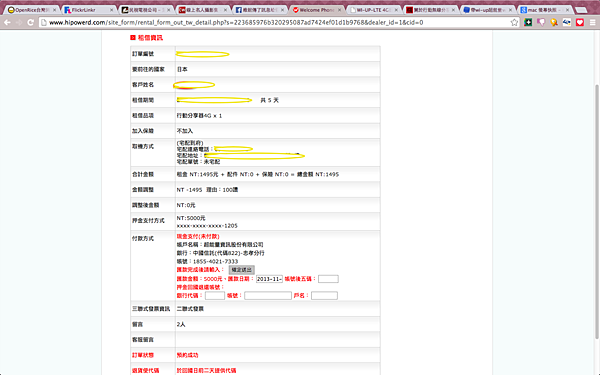Image resolution: width=600 pixels, height=375 pixels.
Task: Click the yellow lightbulb extension icon
Action: pos(554,23)
